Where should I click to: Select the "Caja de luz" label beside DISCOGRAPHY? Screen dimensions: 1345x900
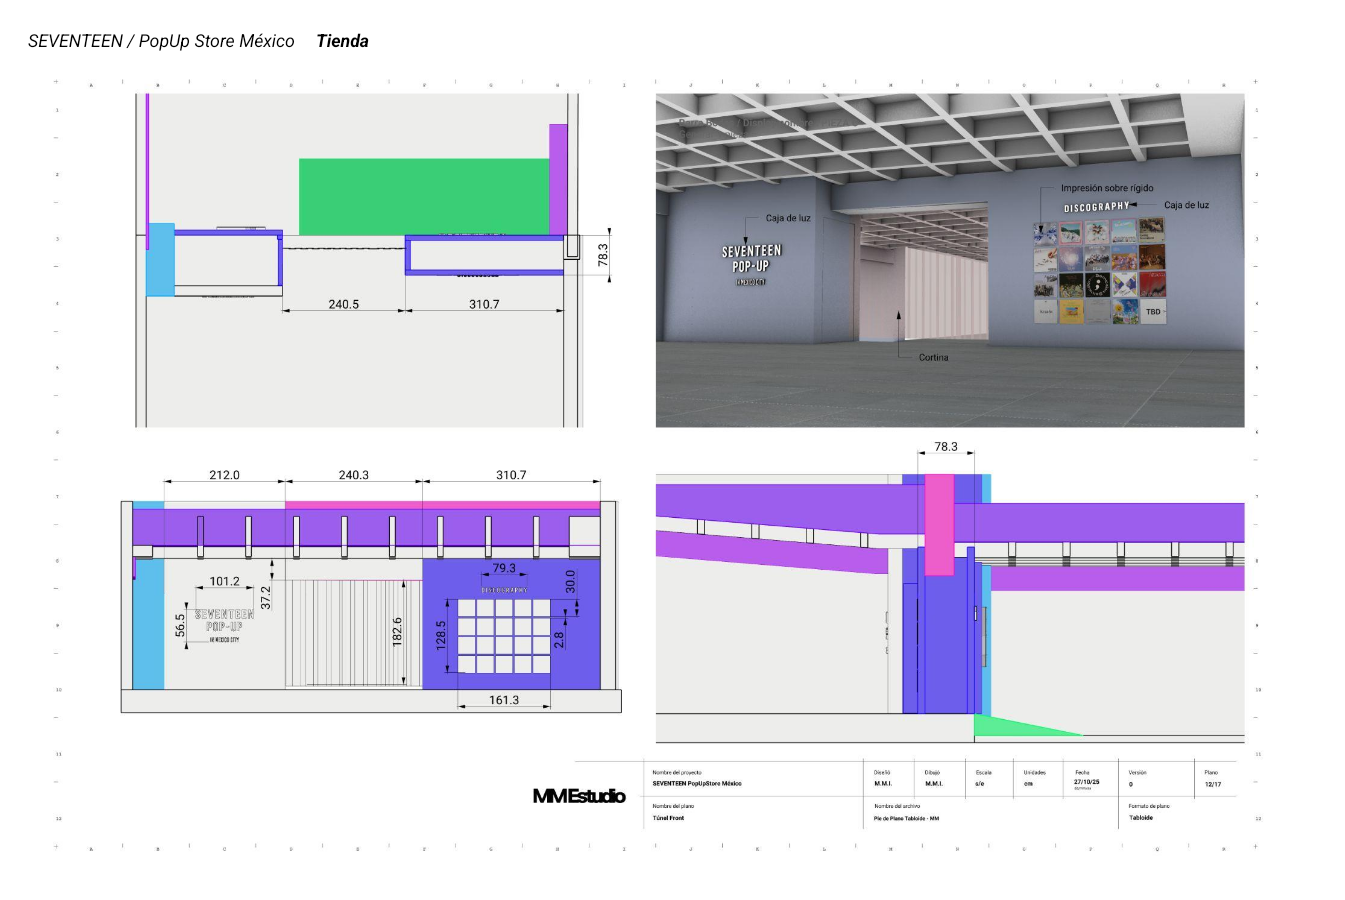point(1186,205)
